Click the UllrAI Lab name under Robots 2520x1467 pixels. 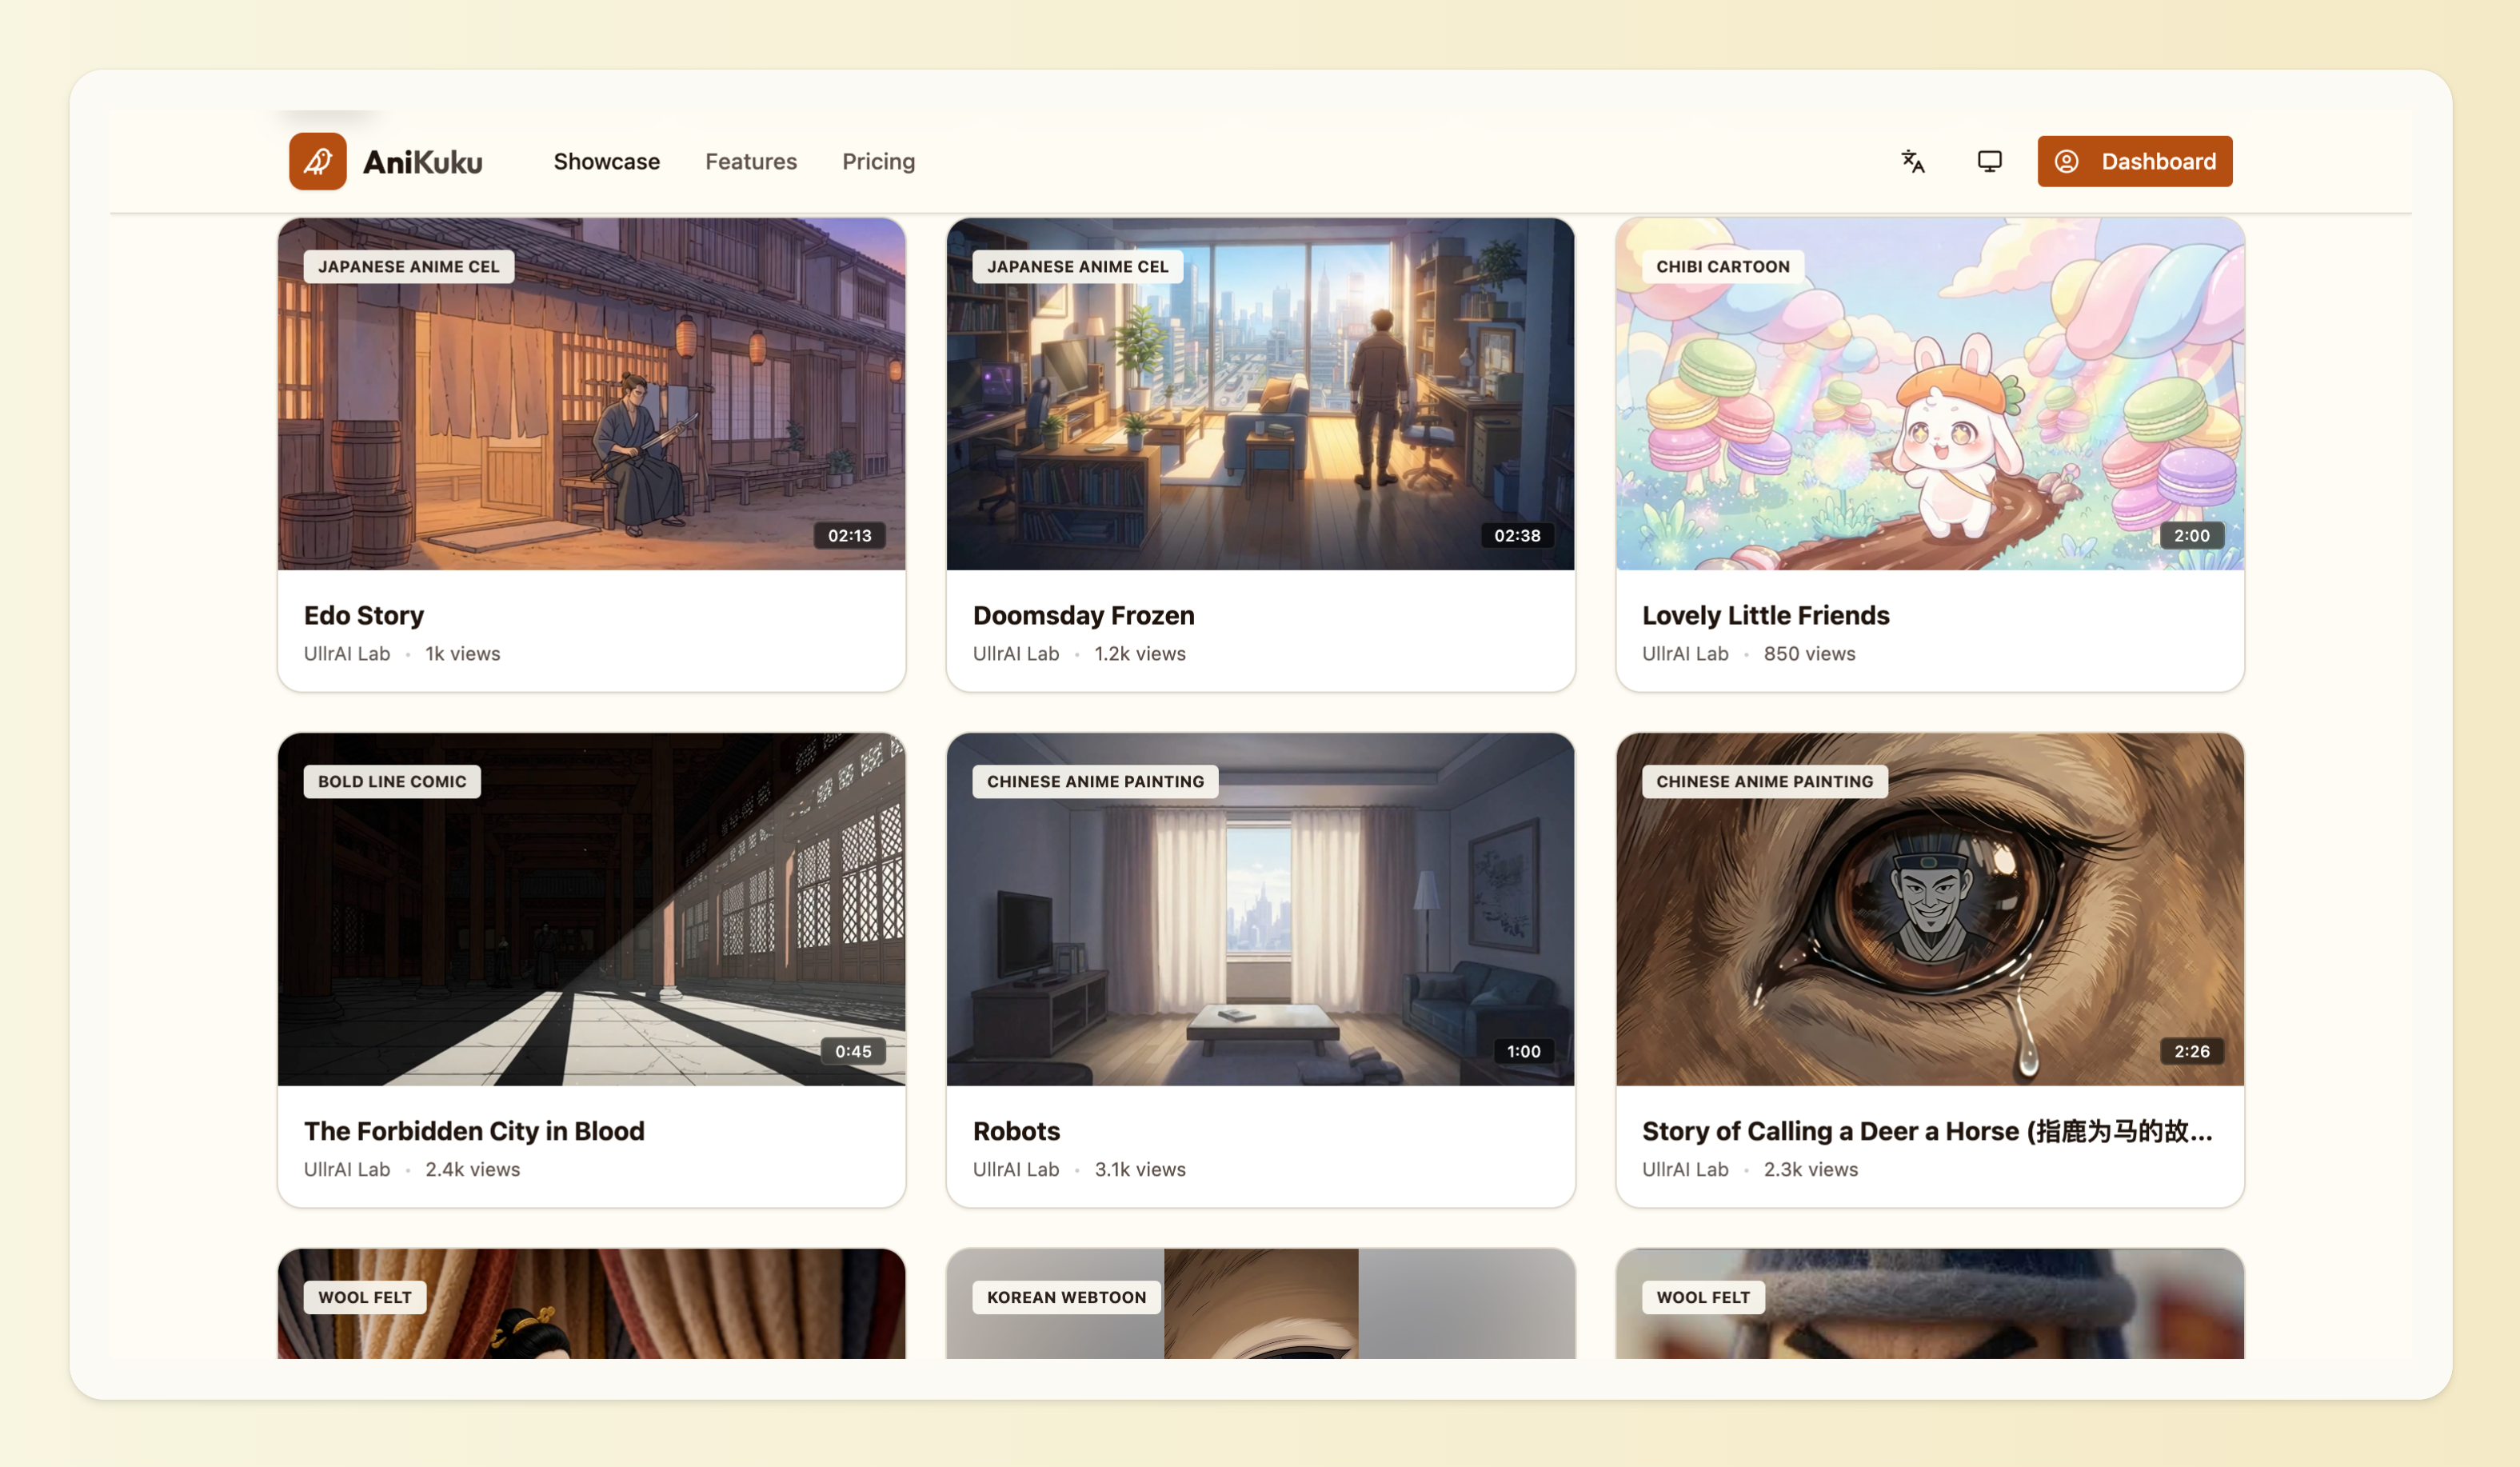click(1016, 1169)
